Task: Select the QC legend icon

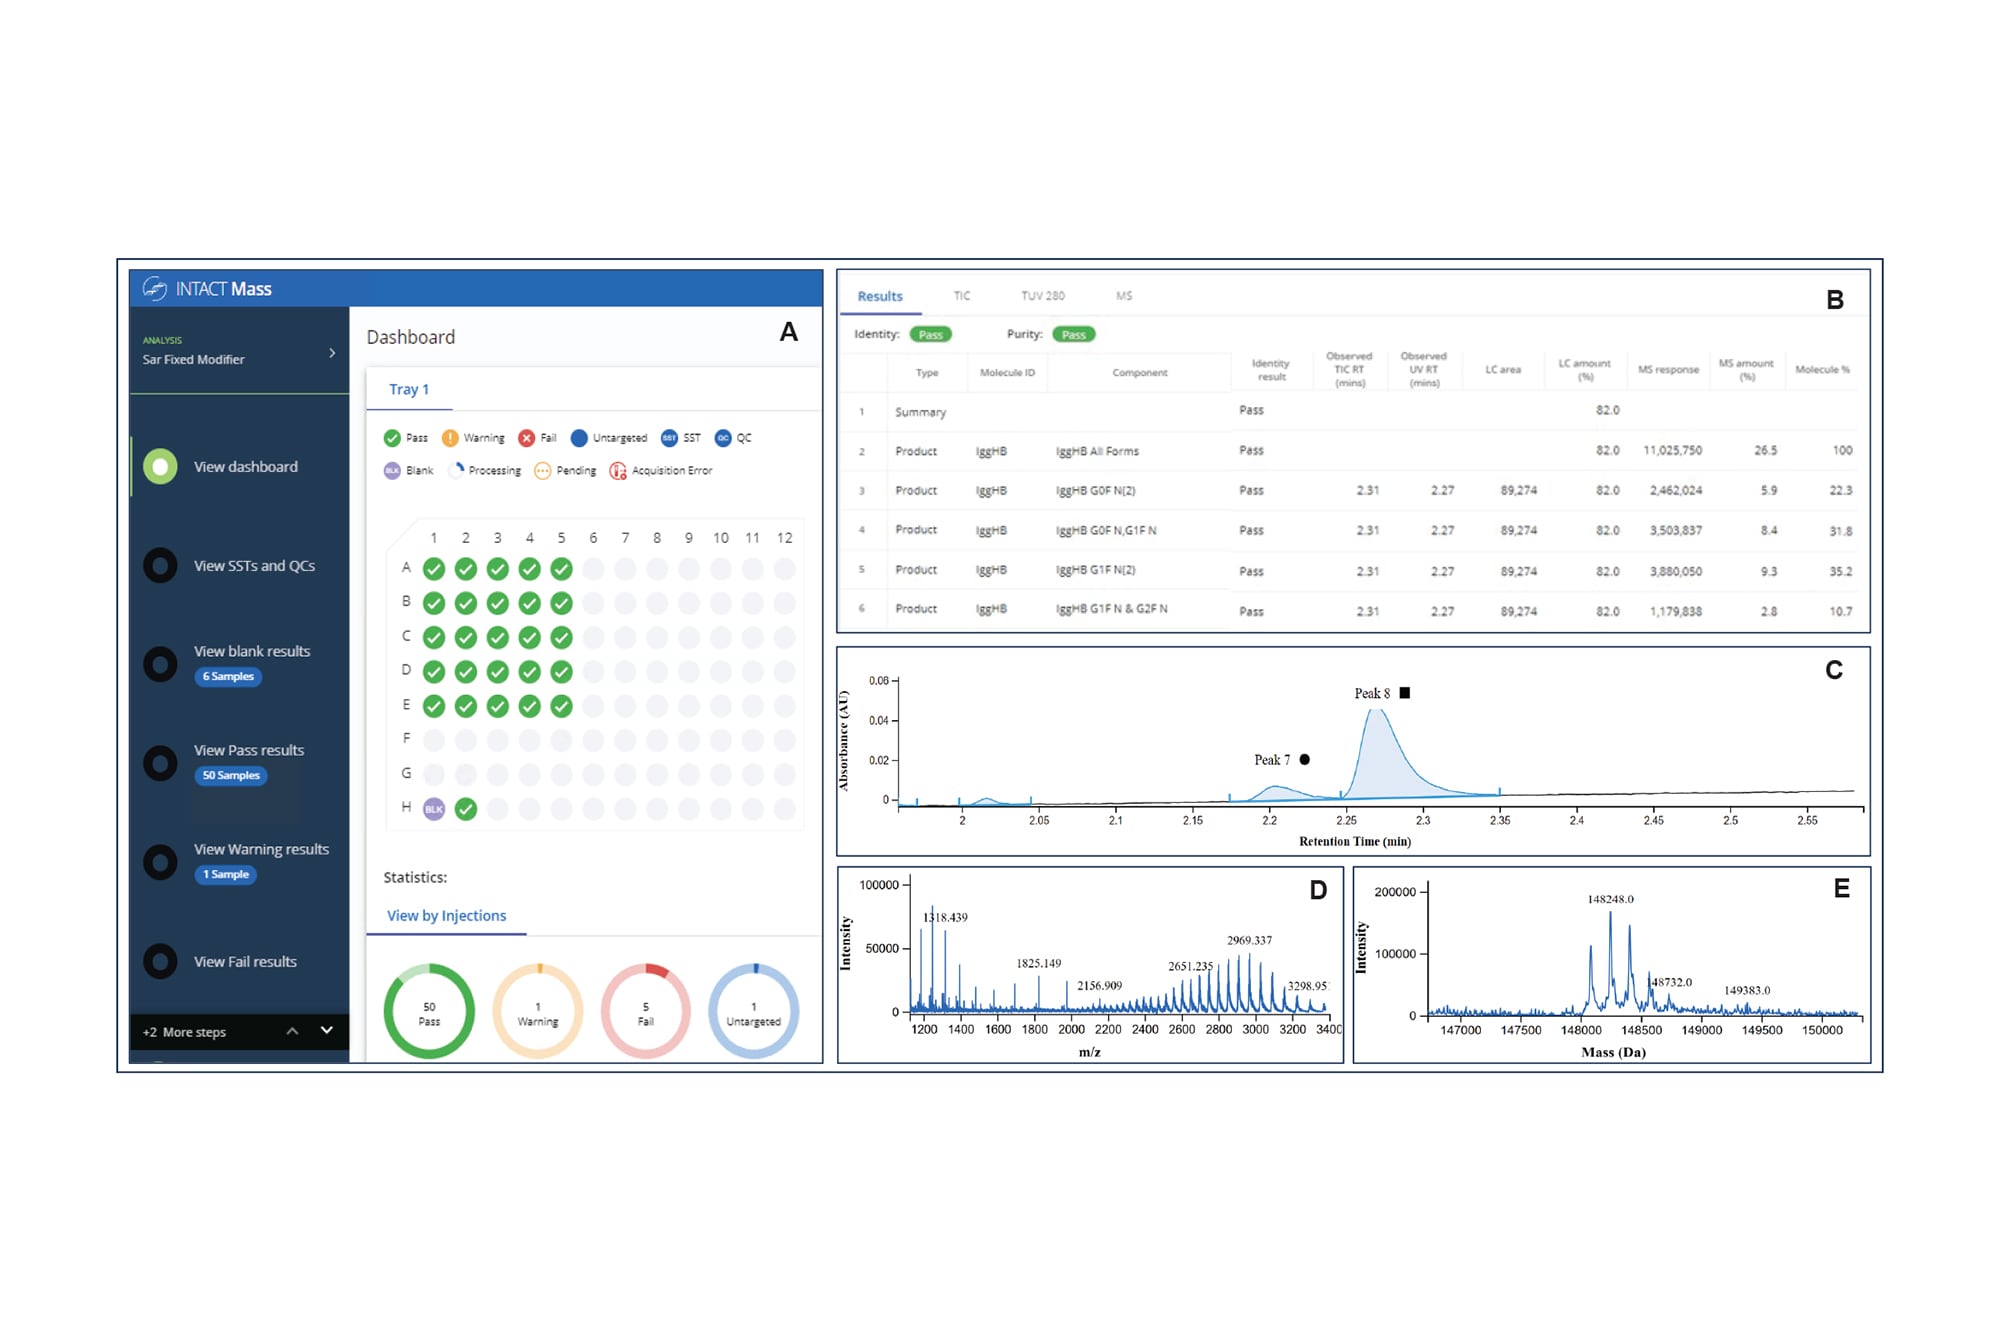Action: (721, 438)
